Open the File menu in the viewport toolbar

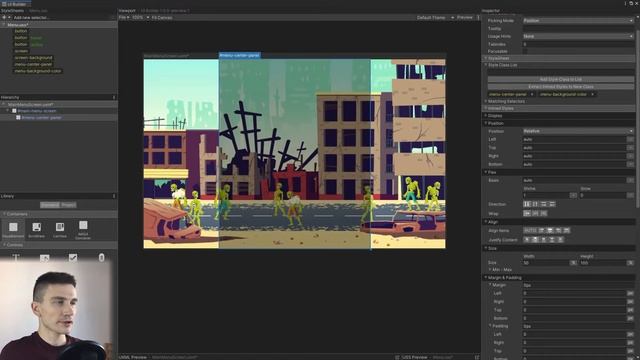[124, 18]
